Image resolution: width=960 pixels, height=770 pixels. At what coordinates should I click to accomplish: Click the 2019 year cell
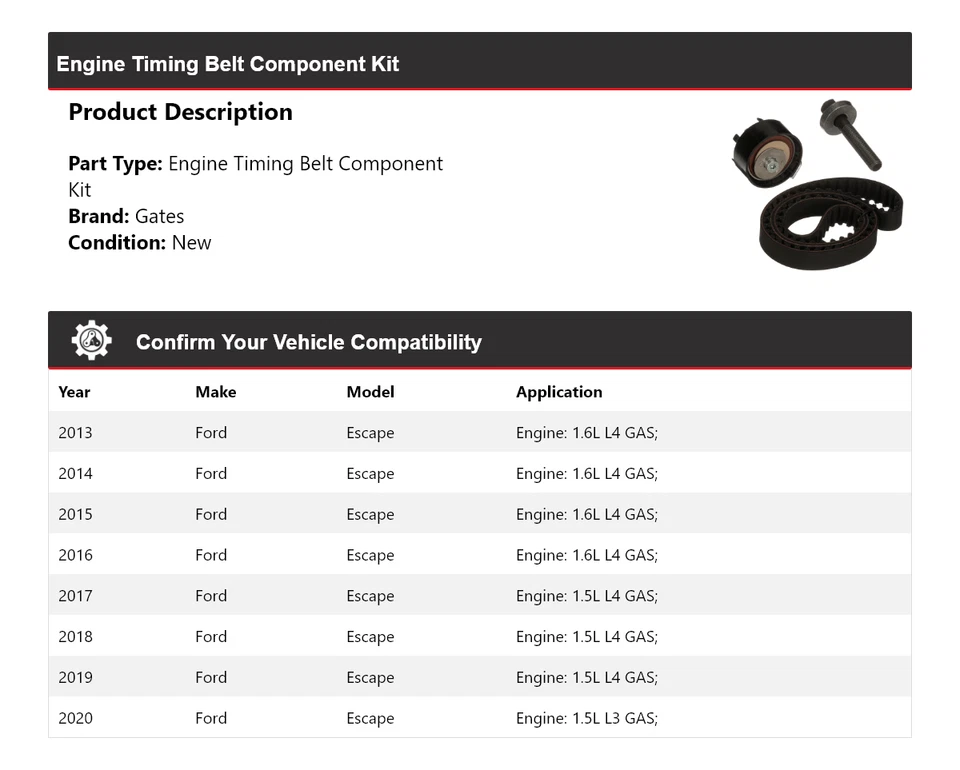(x=75, y=678)
